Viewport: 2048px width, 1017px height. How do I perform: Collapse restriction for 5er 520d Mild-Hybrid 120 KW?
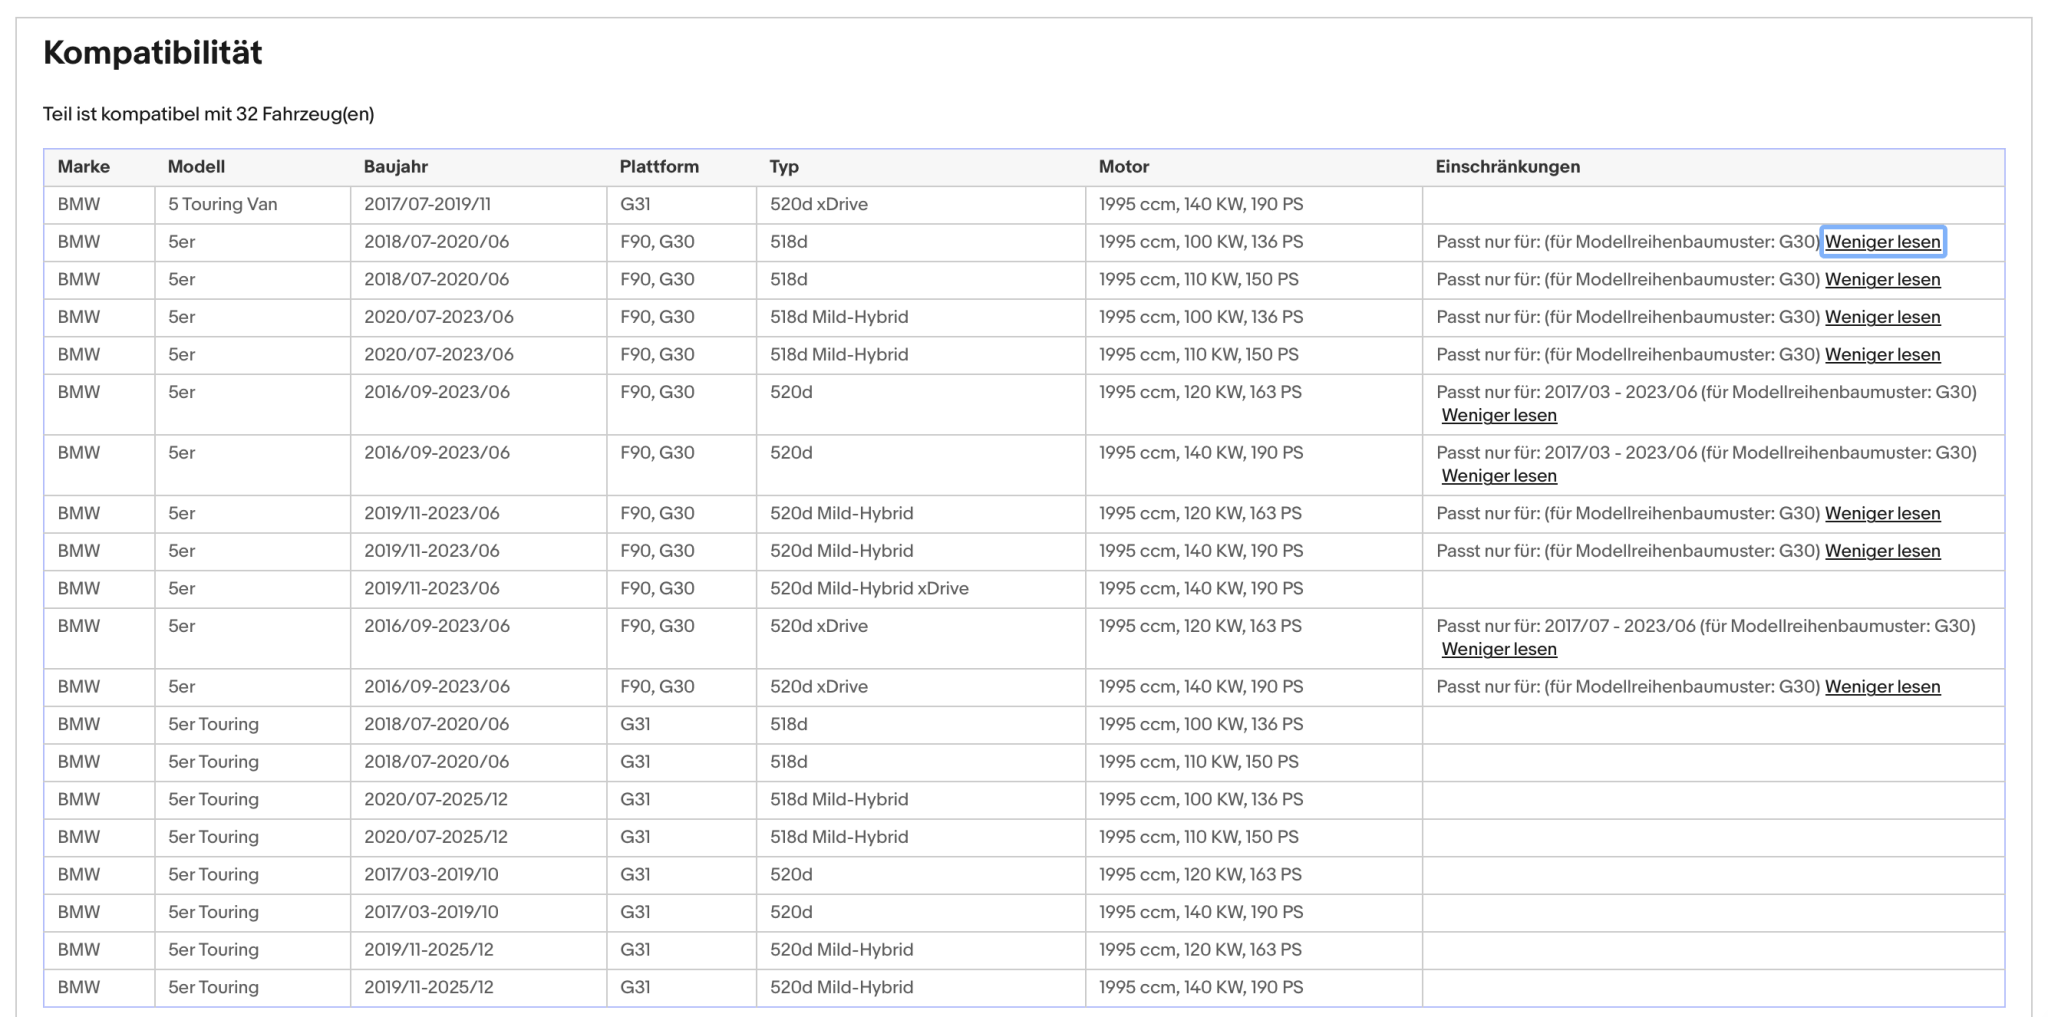[x=1882, y=514]
